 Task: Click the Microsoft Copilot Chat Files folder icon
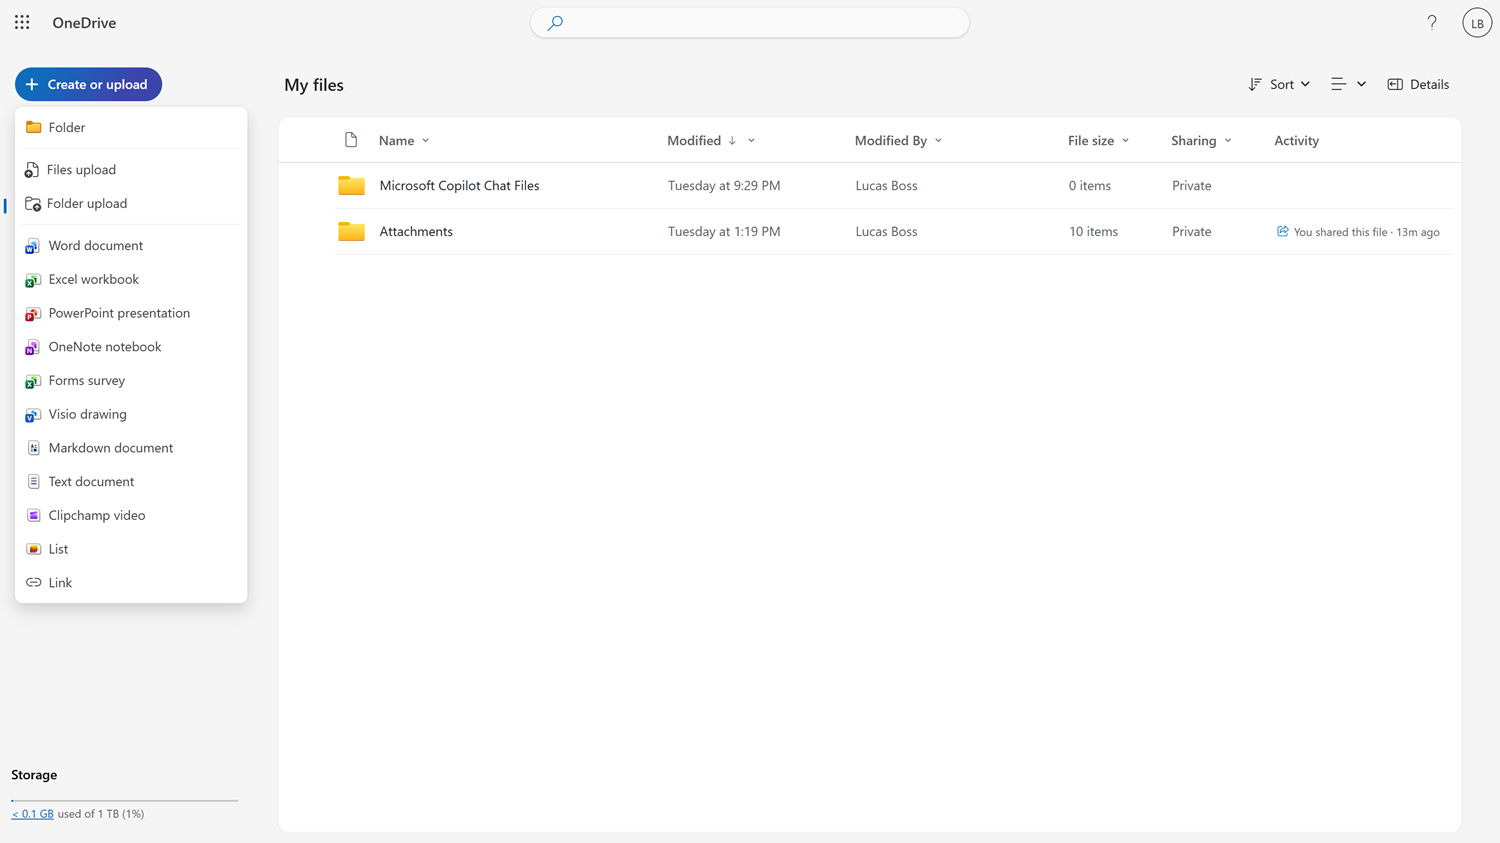point(351,185)
